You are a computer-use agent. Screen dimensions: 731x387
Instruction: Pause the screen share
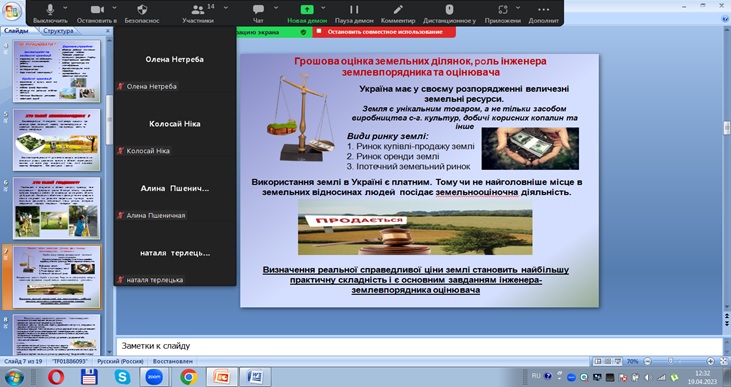[x=354, y=9]
